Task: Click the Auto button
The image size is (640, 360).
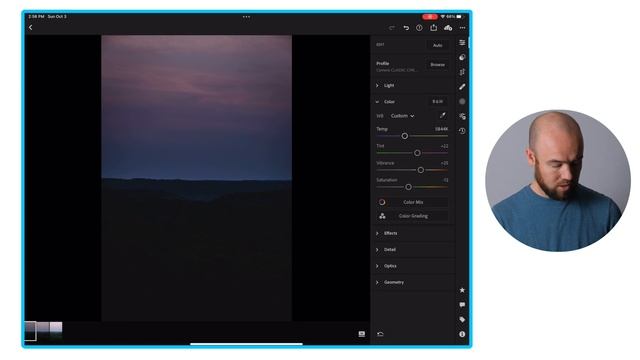Action: tap(438, 45)
